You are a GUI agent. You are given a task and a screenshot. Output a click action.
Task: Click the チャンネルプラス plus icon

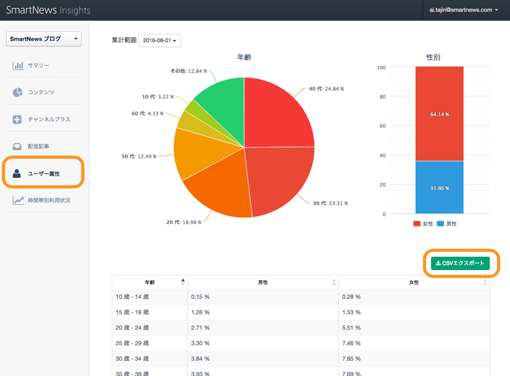(x=17, y=119)
